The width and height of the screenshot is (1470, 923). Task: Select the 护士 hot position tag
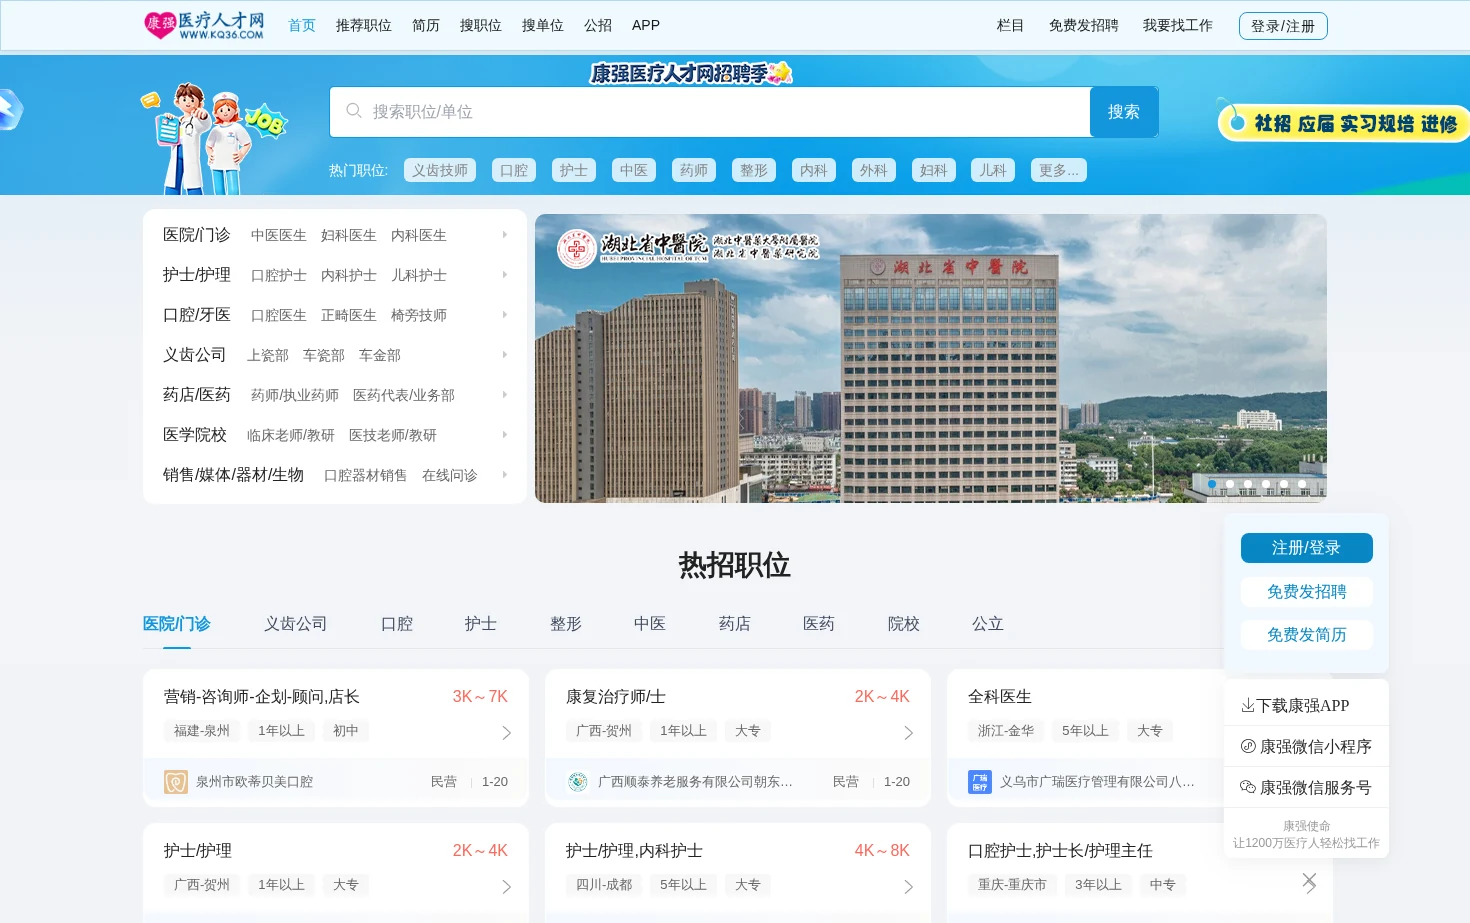pos(574,170)
